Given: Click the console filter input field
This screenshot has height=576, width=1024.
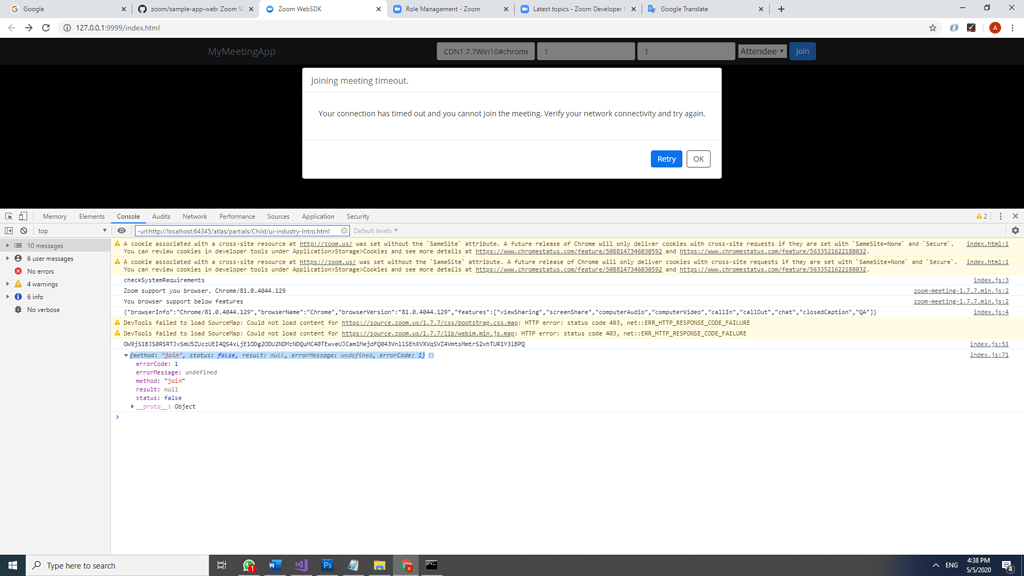Looking at the screenshot, I should pos(240,230).
